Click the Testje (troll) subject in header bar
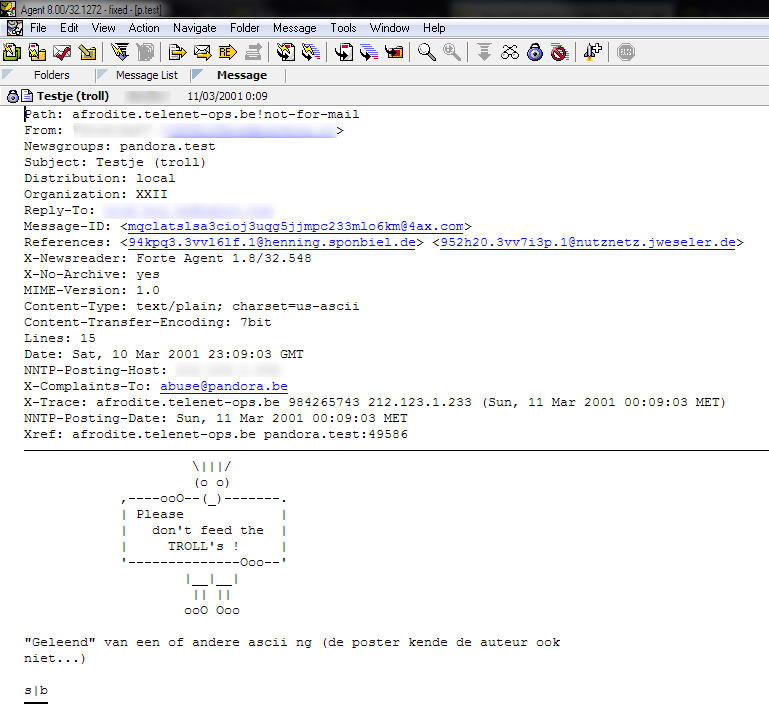769x728 pixels. click(73, 96)
